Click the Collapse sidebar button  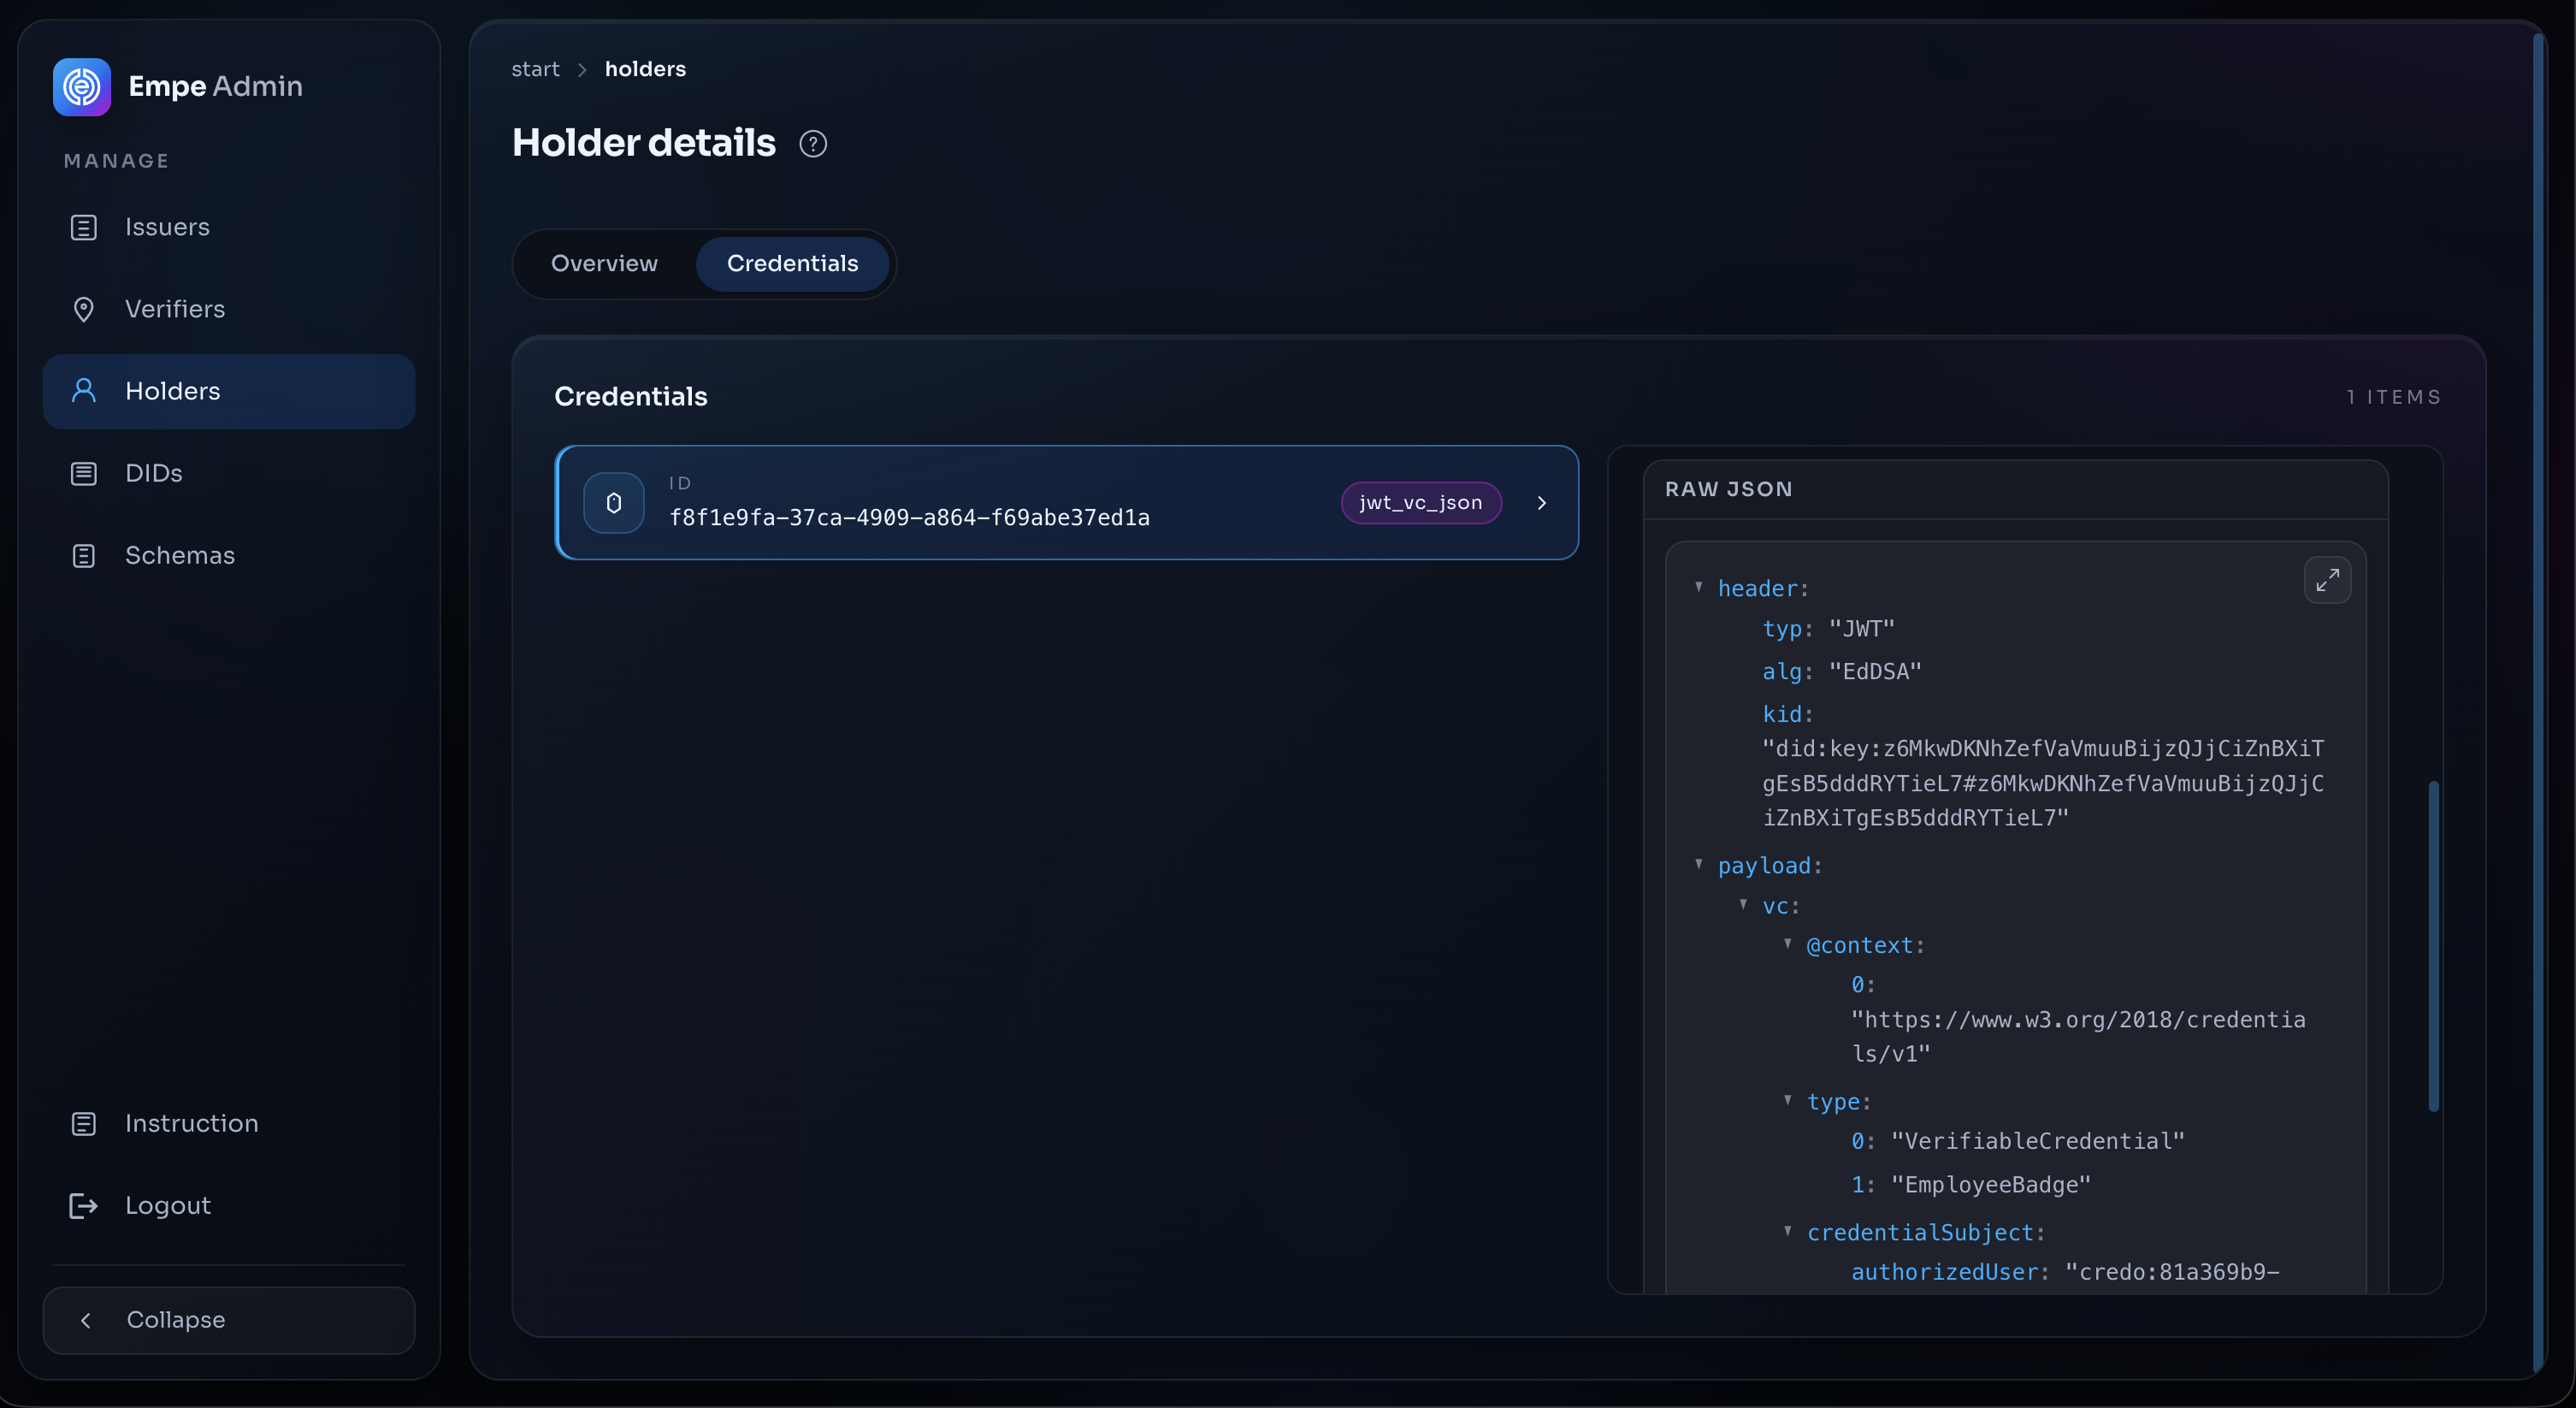coord(229,1320)
